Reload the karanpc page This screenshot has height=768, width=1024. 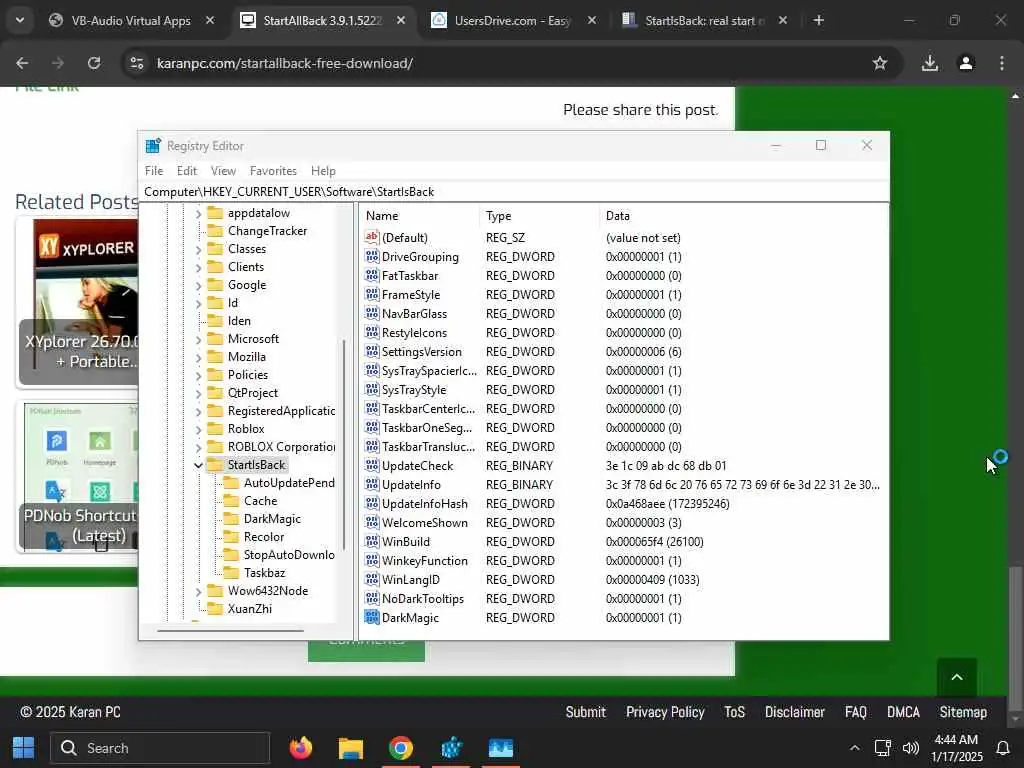(94, 63)
